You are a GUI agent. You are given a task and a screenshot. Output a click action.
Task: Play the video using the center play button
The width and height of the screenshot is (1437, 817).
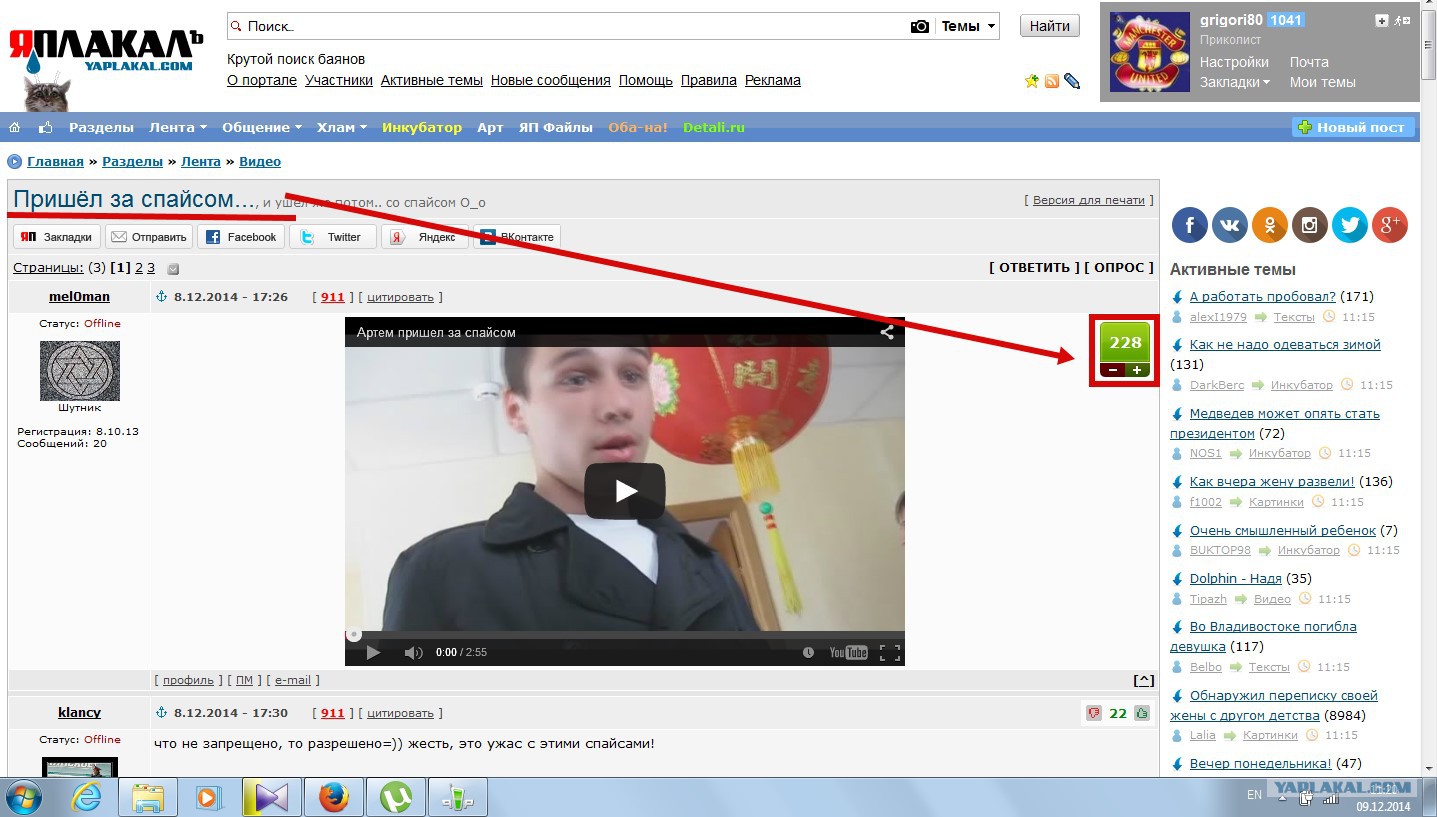[625, 491]
